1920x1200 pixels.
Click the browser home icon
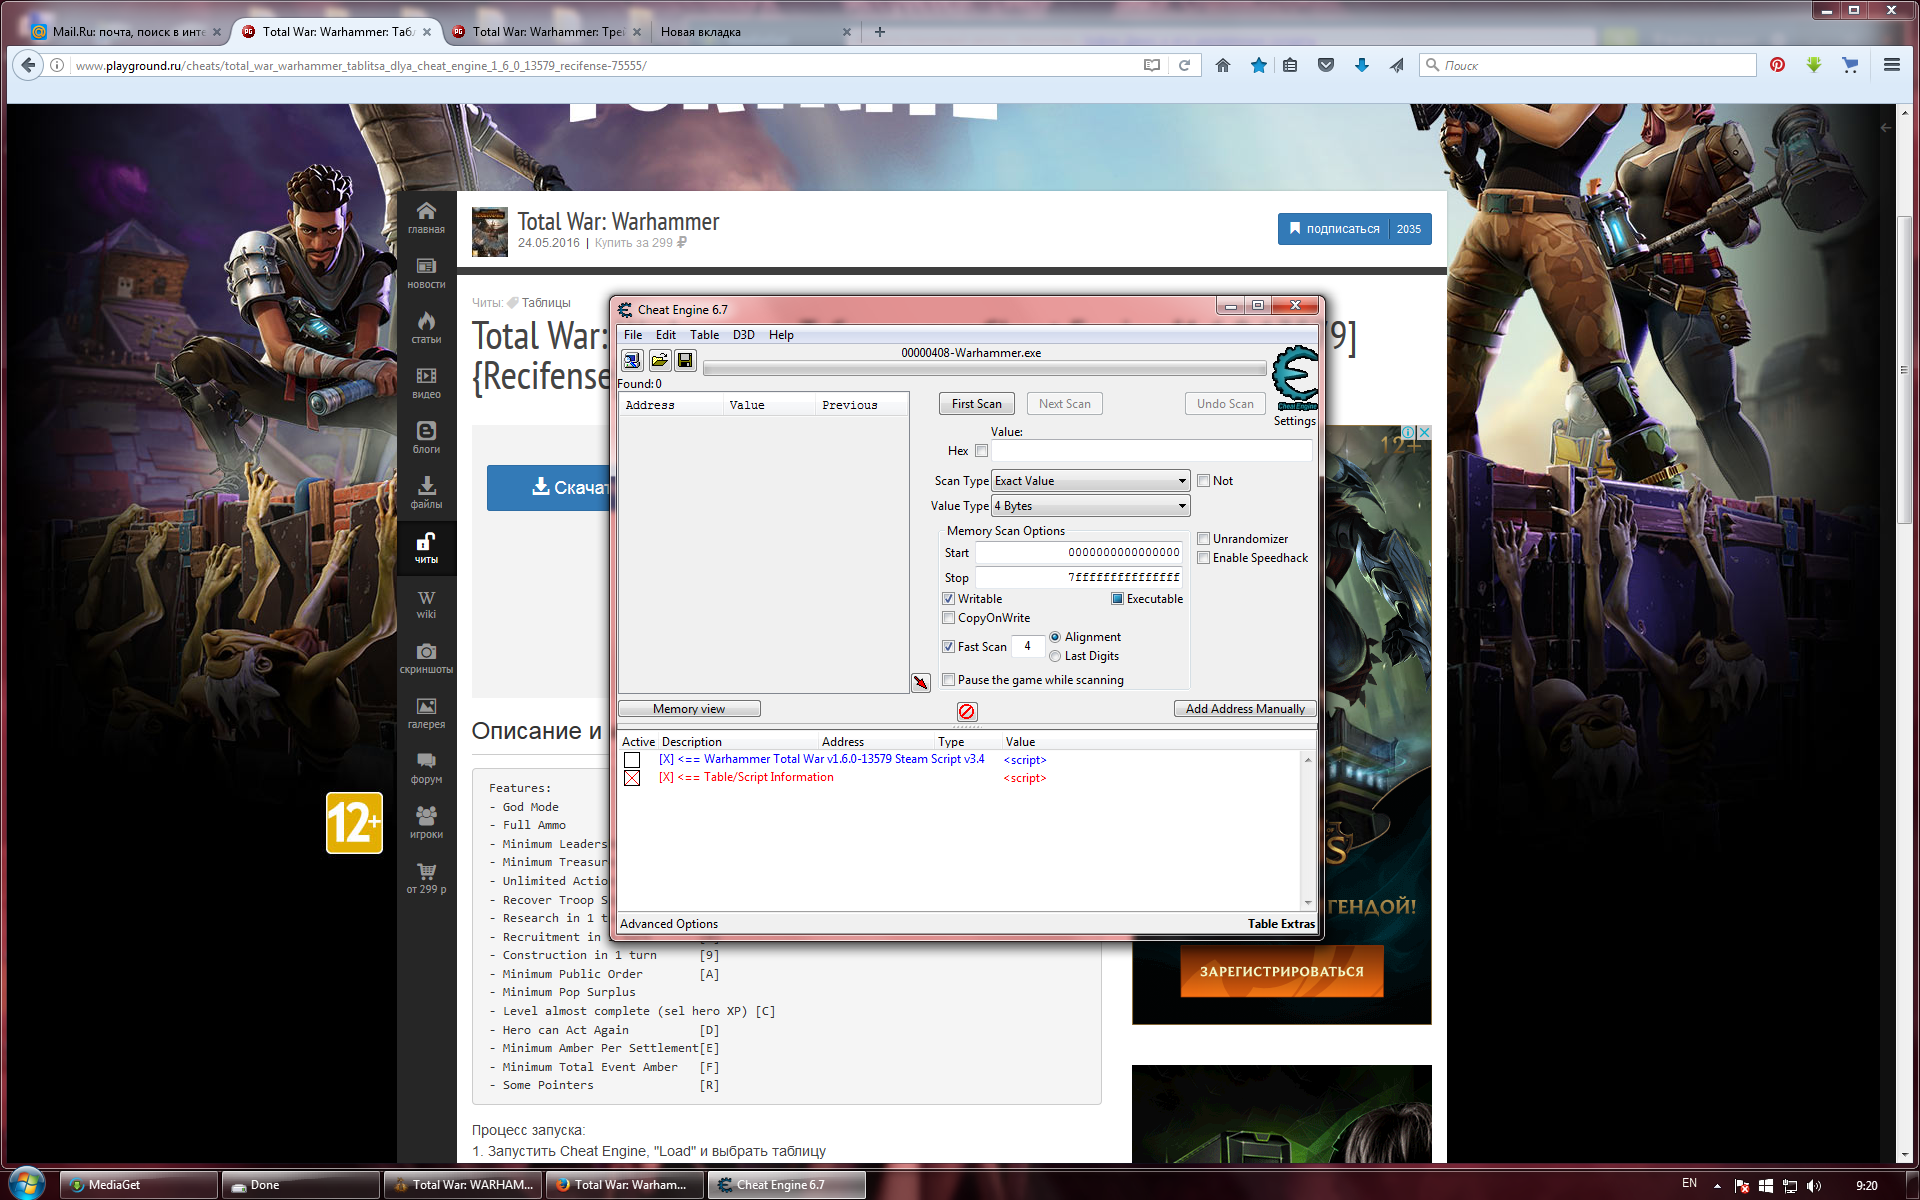[1222, 65]
